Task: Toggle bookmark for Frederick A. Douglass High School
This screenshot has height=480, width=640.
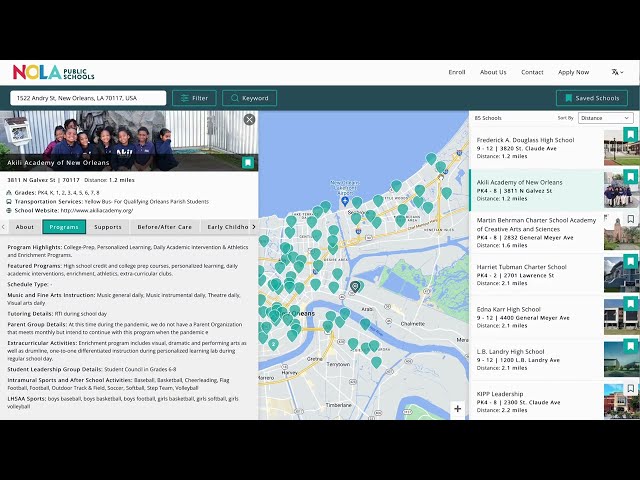Action: 631,134
